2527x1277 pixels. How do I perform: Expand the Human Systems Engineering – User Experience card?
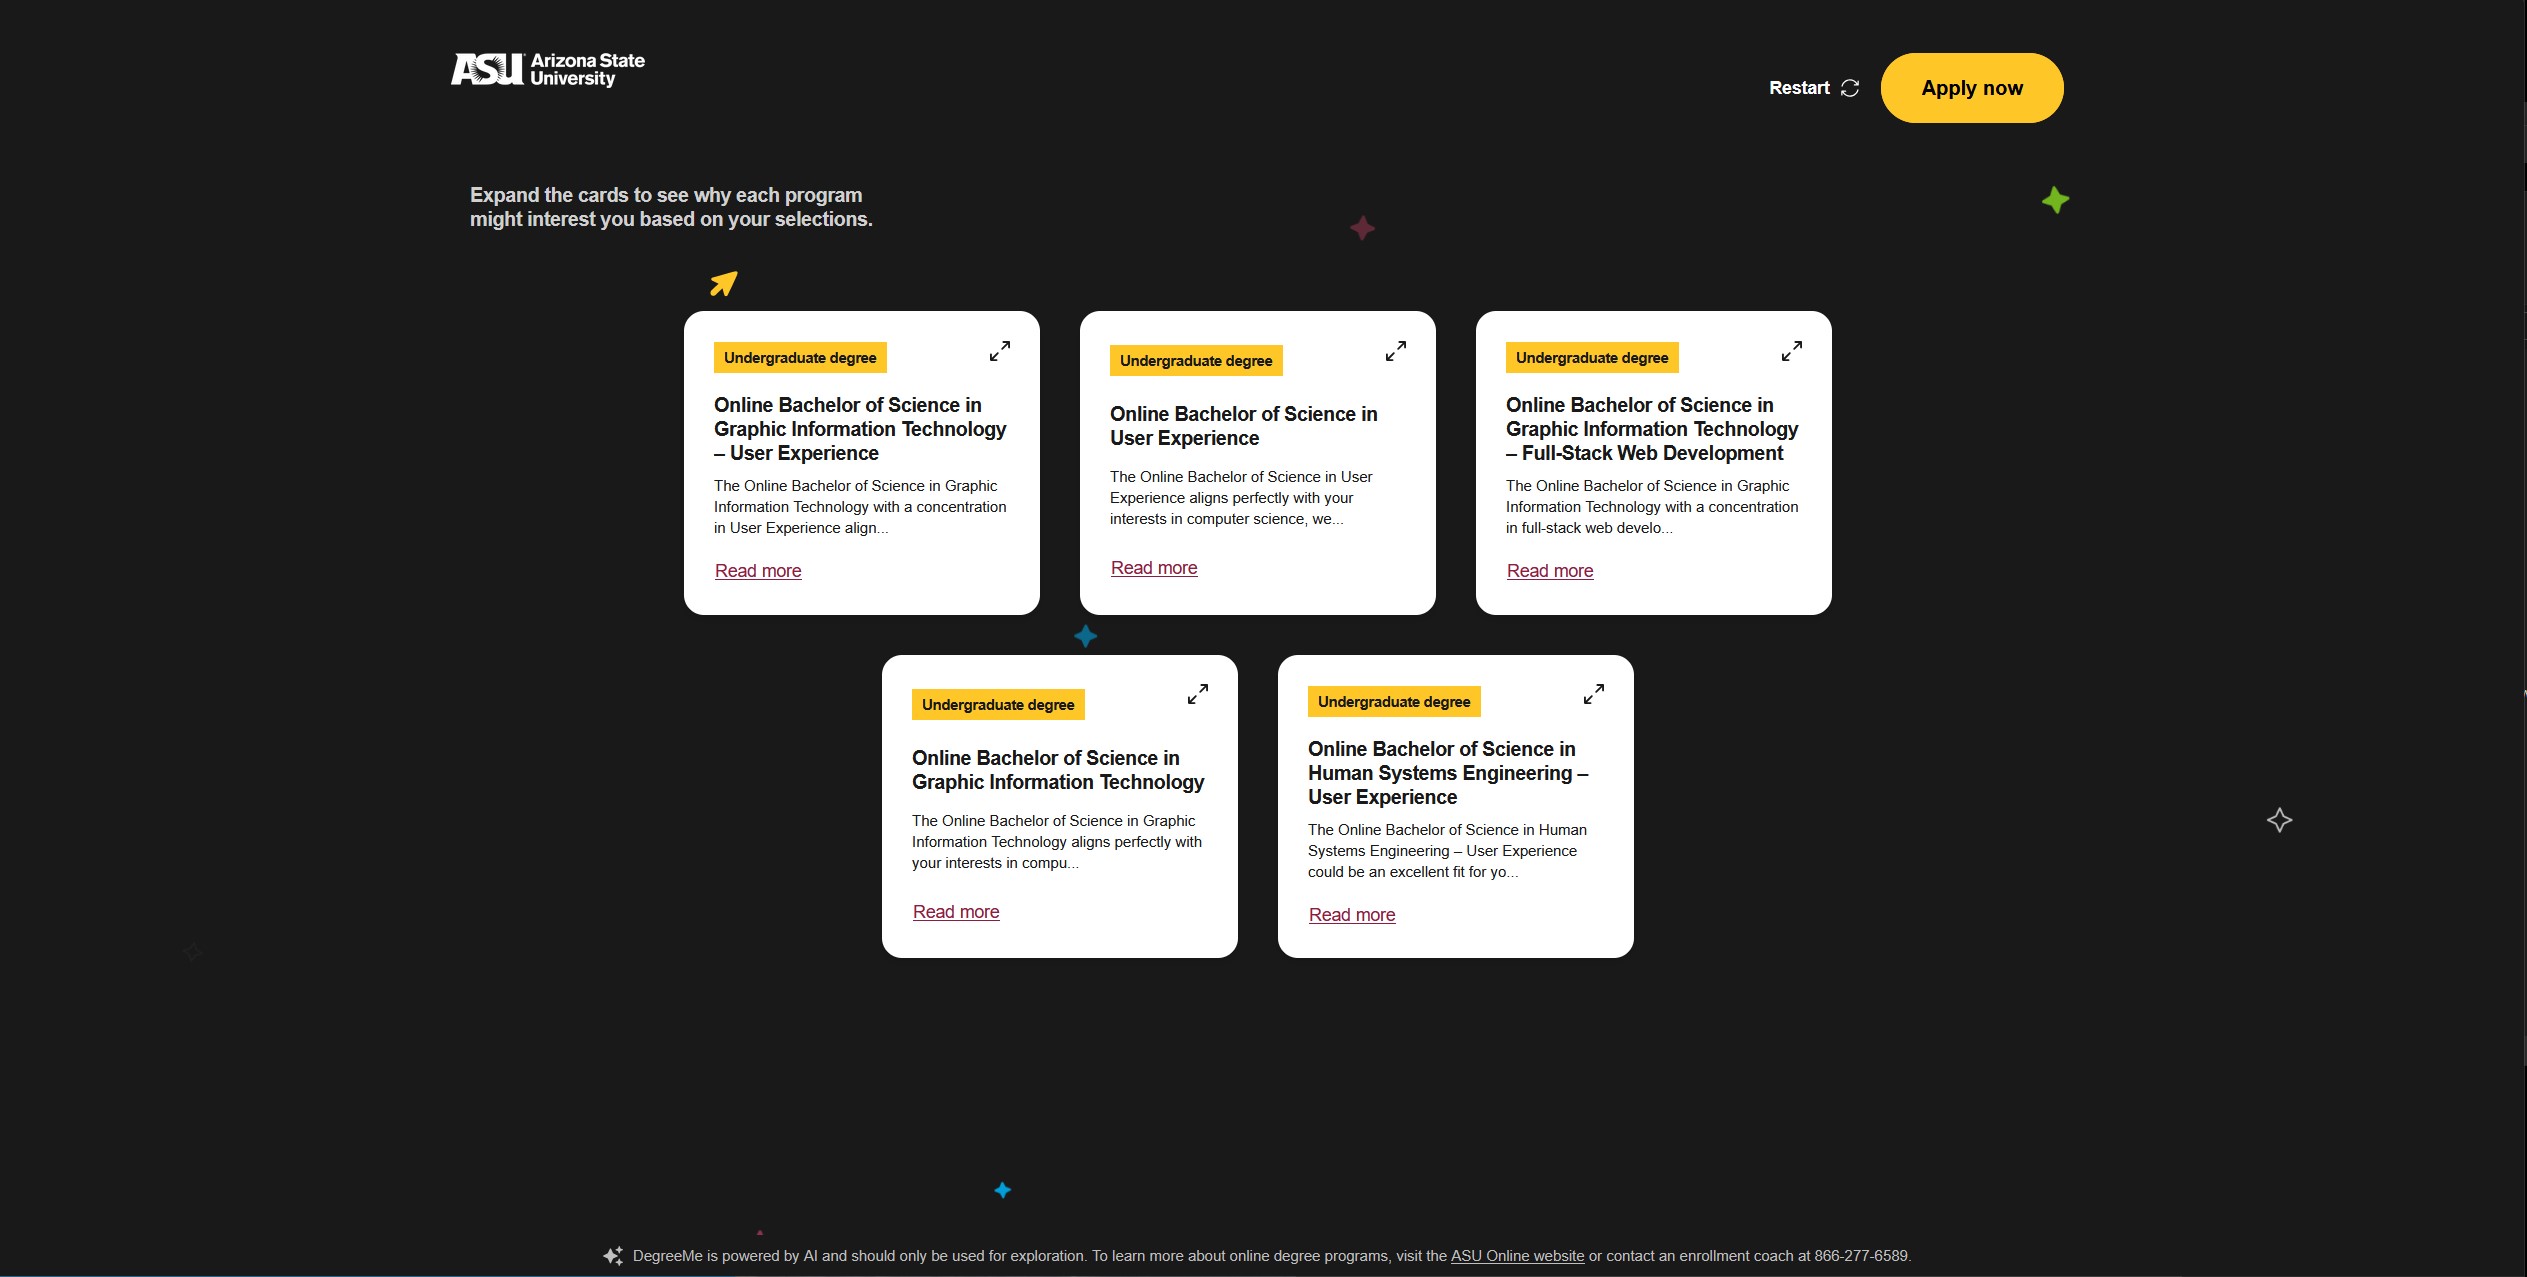coord(1593,694)
